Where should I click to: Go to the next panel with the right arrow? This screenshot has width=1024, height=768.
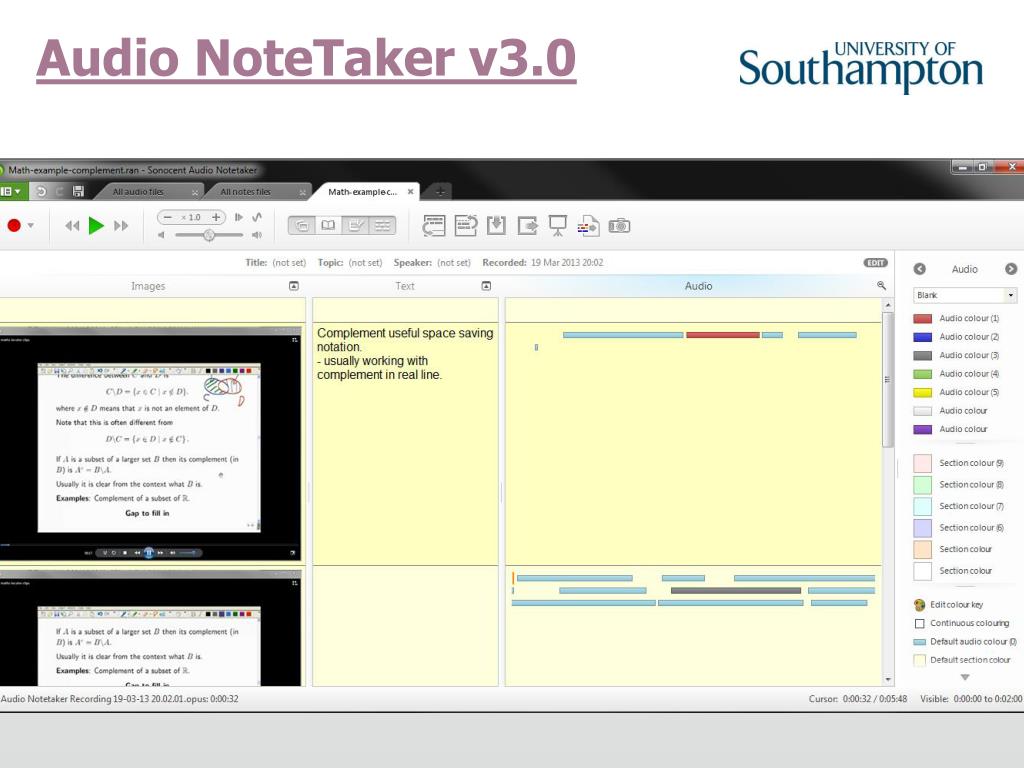1011,269
